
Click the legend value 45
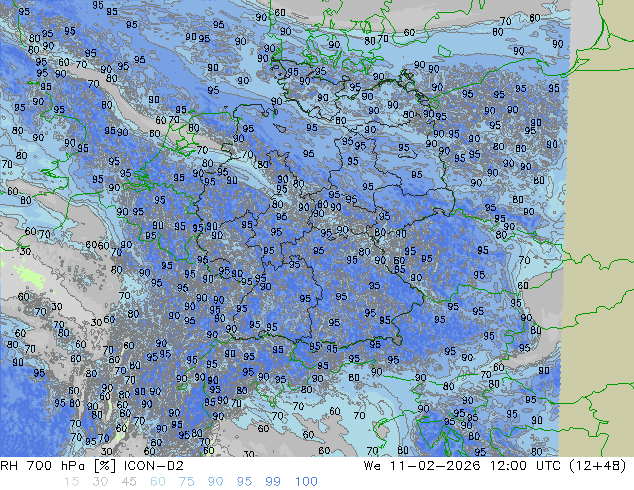(129, 482)
